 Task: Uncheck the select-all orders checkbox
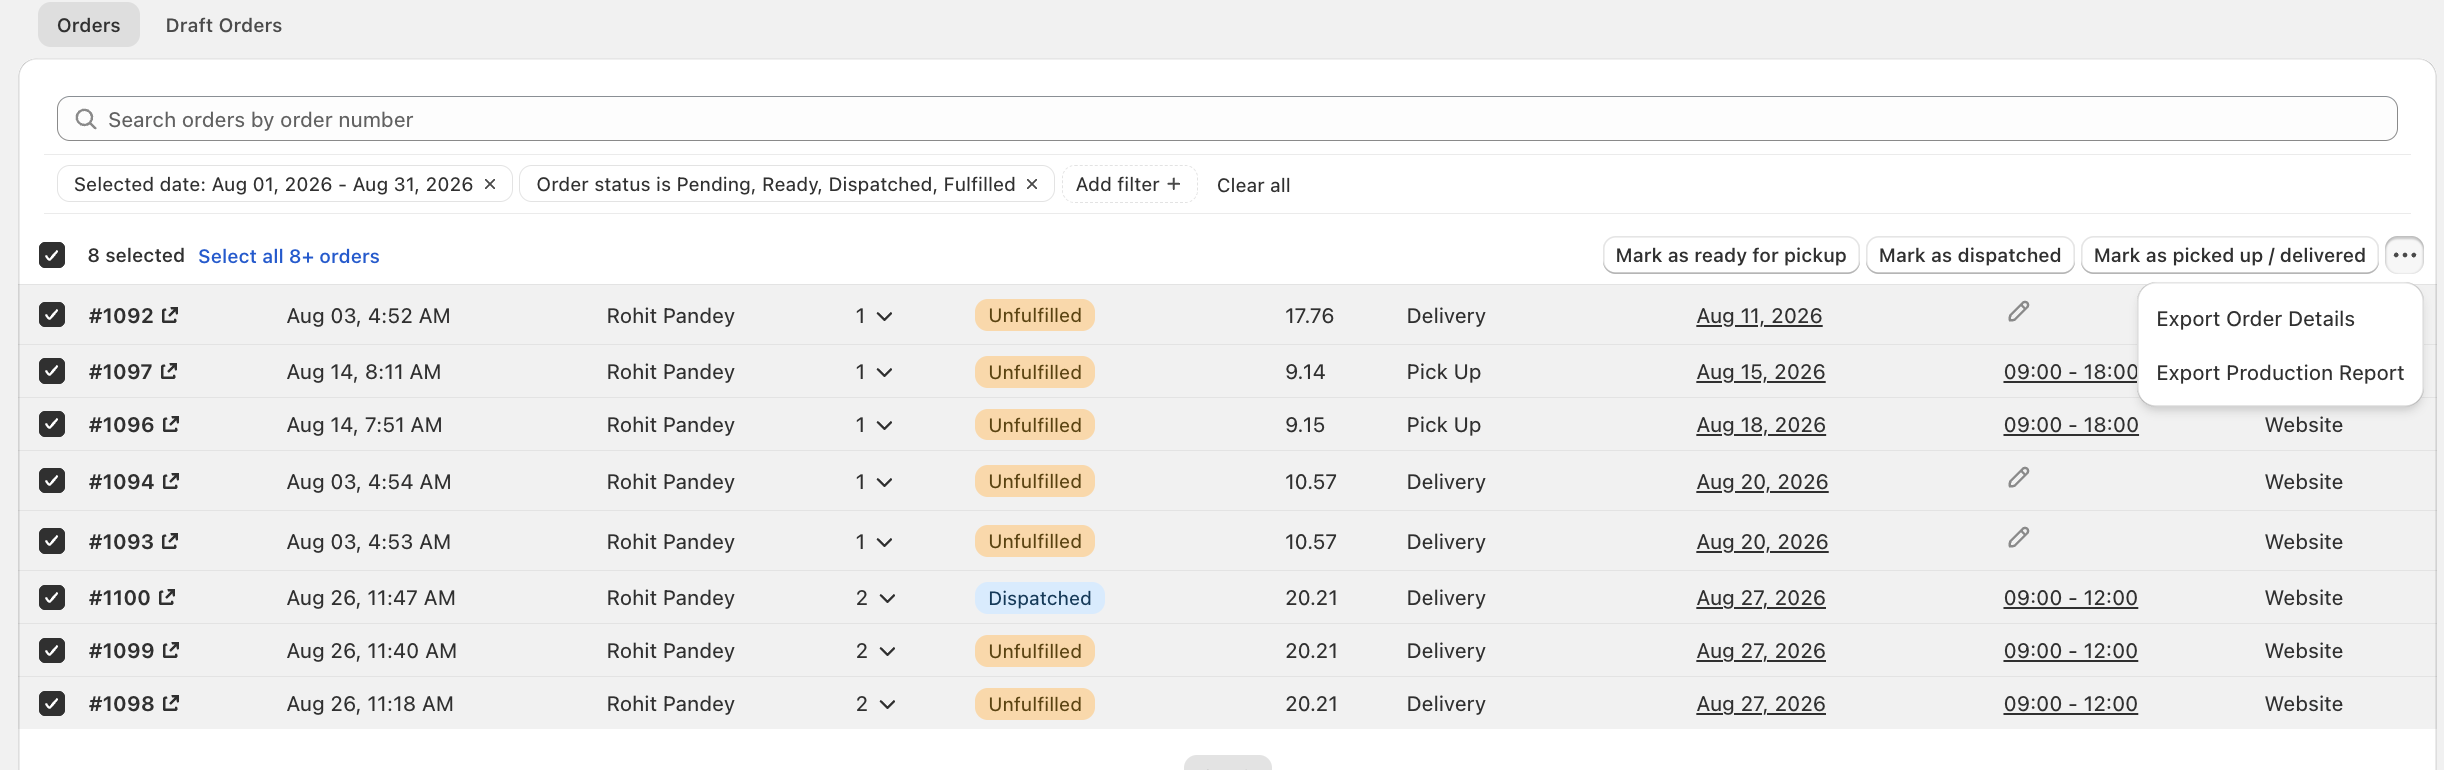point(52,255)
